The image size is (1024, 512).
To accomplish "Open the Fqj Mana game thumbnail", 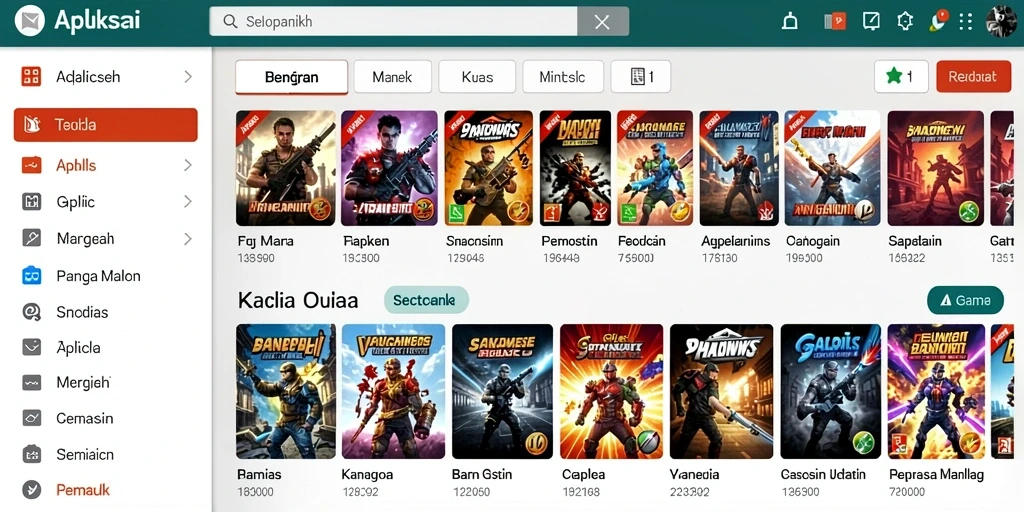I will (x=285, y=168).
